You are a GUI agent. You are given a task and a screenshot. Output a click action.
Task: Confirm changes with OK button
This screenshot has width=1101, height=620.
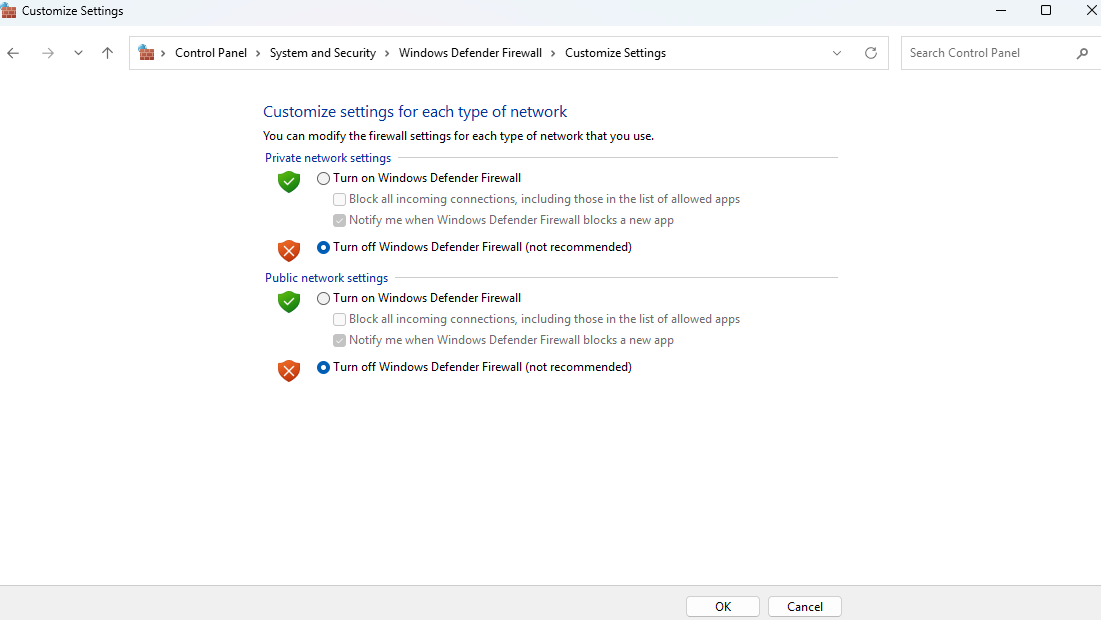723,607
